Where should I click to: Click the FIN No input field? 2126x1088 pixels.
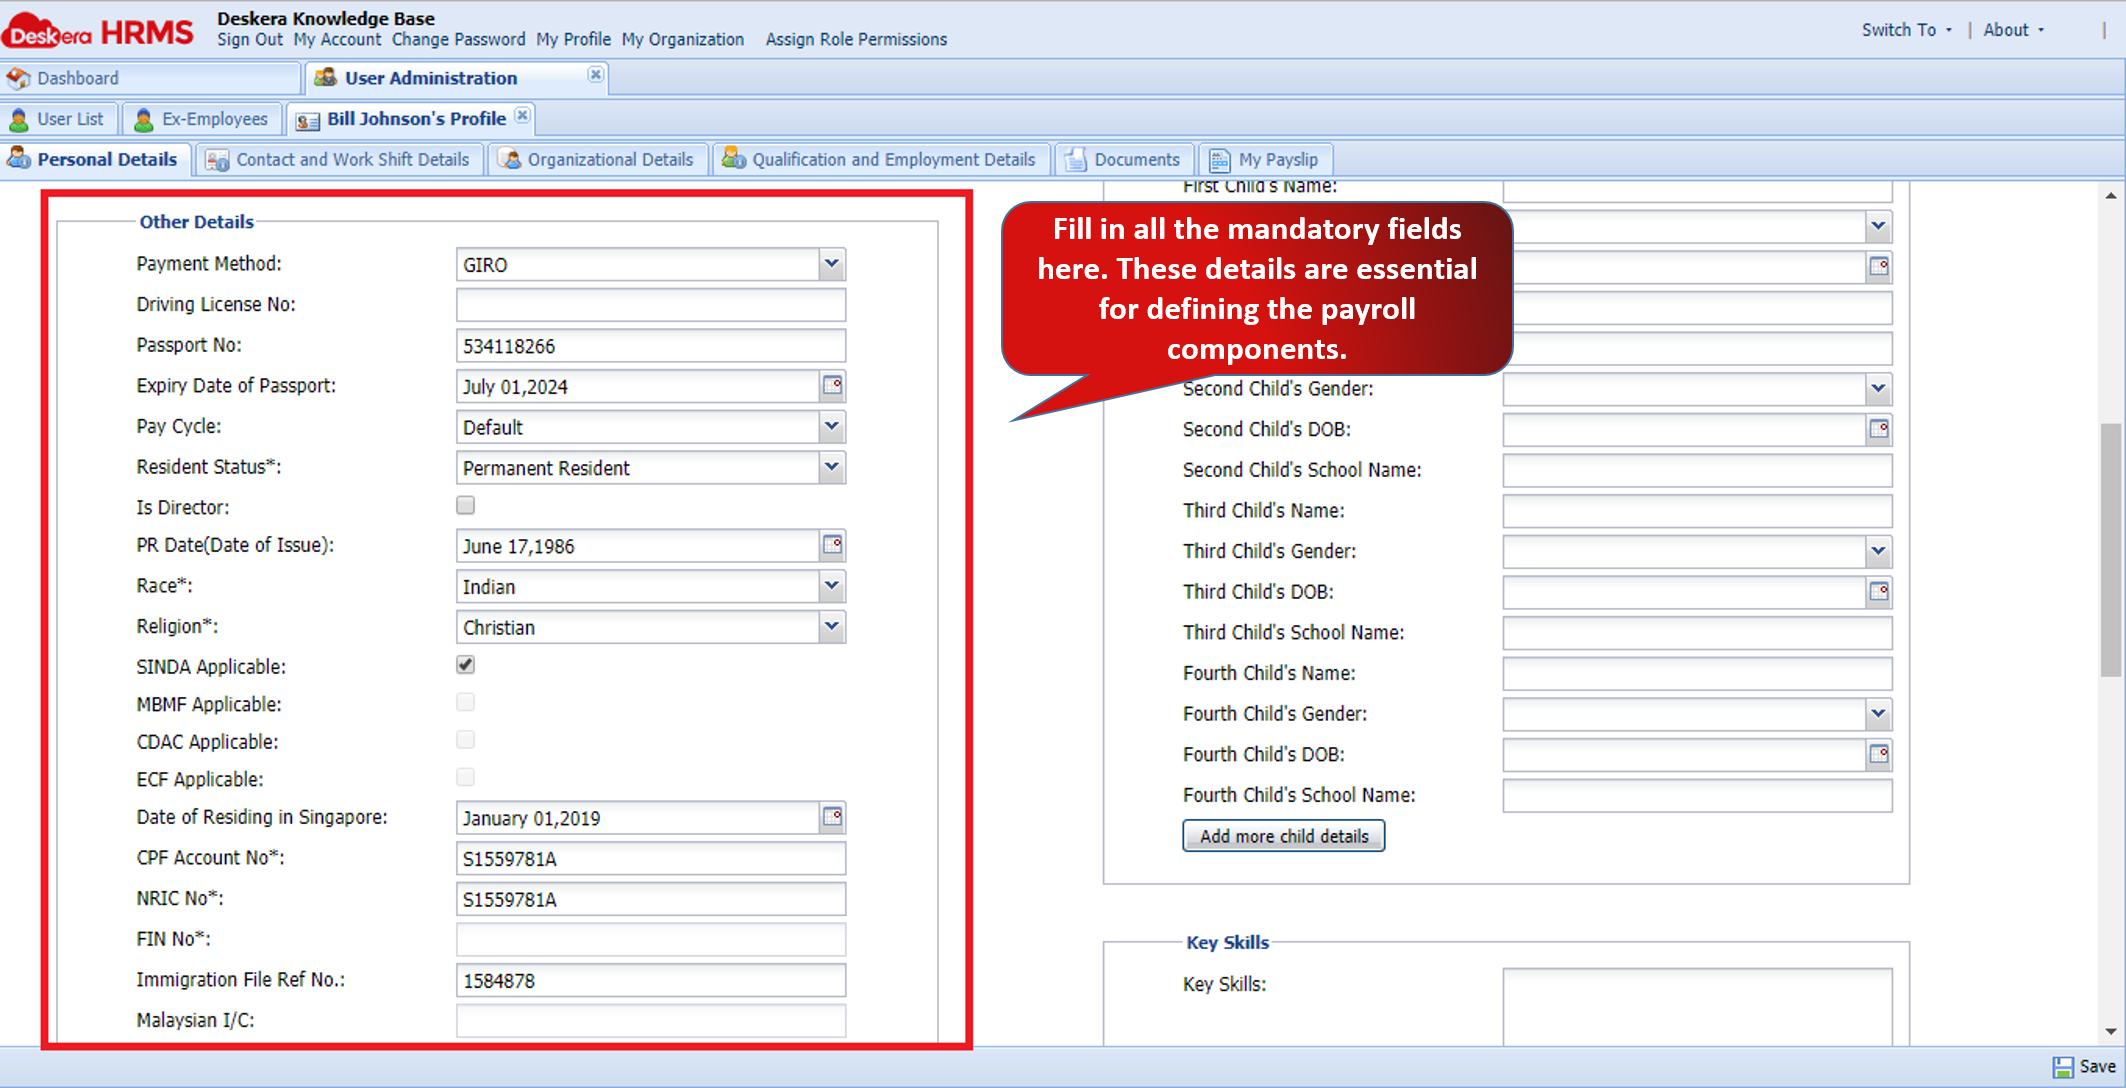pyautogui.click(x=651, y=939)
